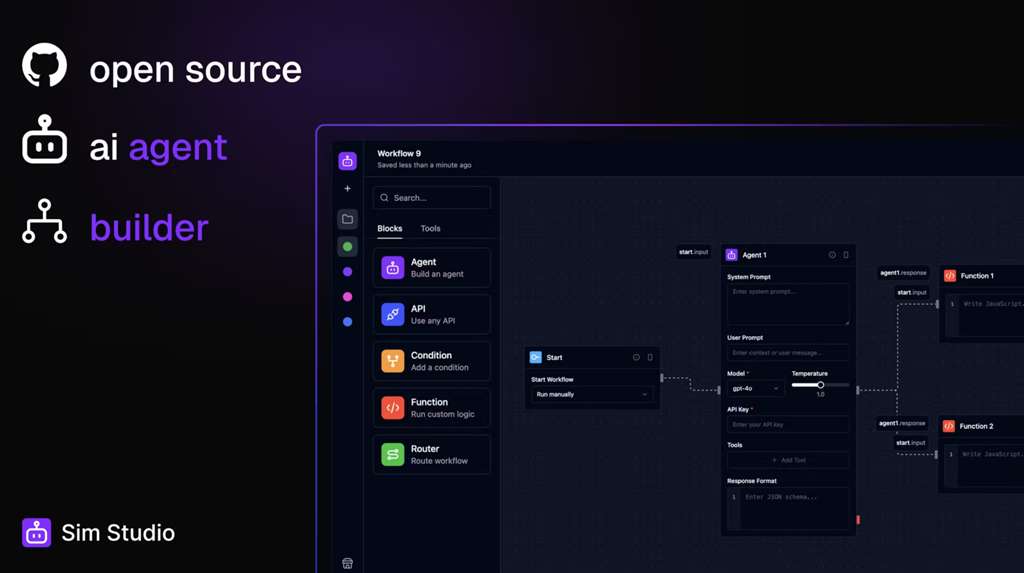Click the API Key input field

tap(788, 425)
